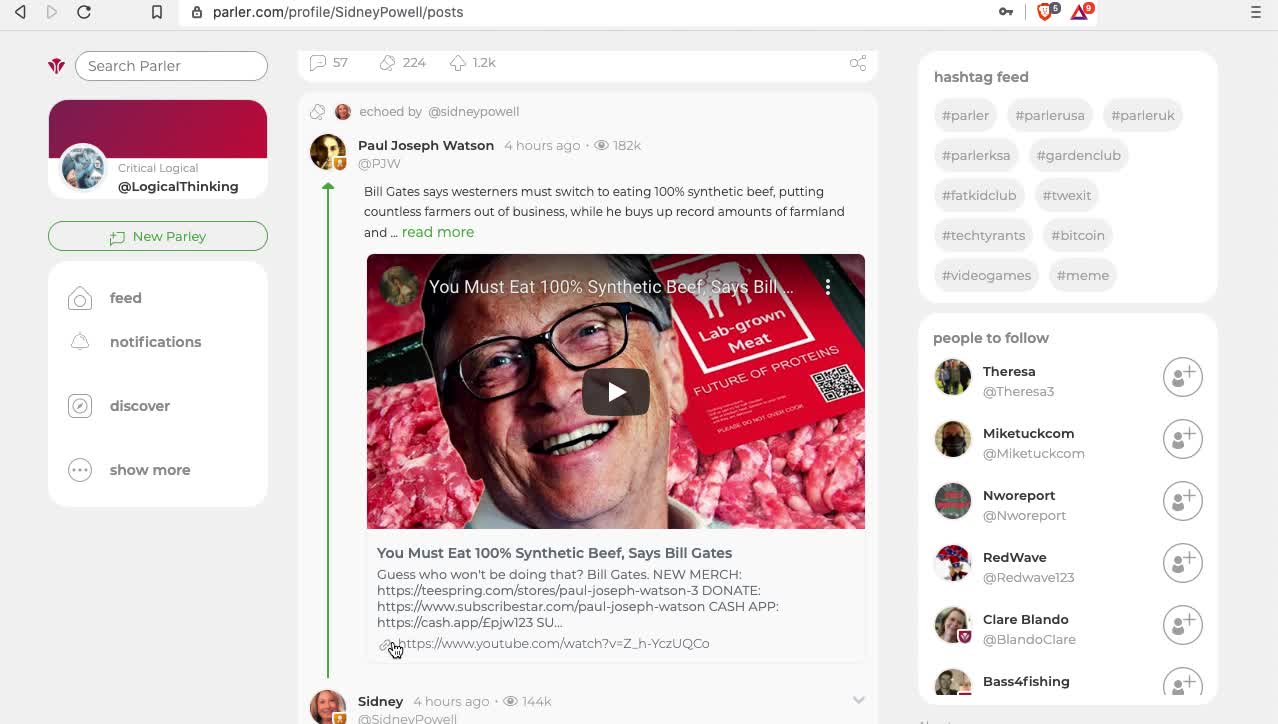This screenshot has height=724, width=1278.
Task: Open @sidneypowell echoed-by link
Action: point(474,111)
